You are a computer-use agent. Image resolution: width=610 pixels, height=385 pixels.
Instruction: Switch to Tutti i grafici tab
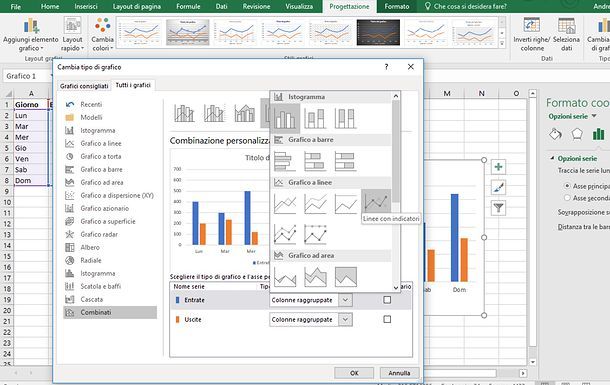(x=133, y=85)
